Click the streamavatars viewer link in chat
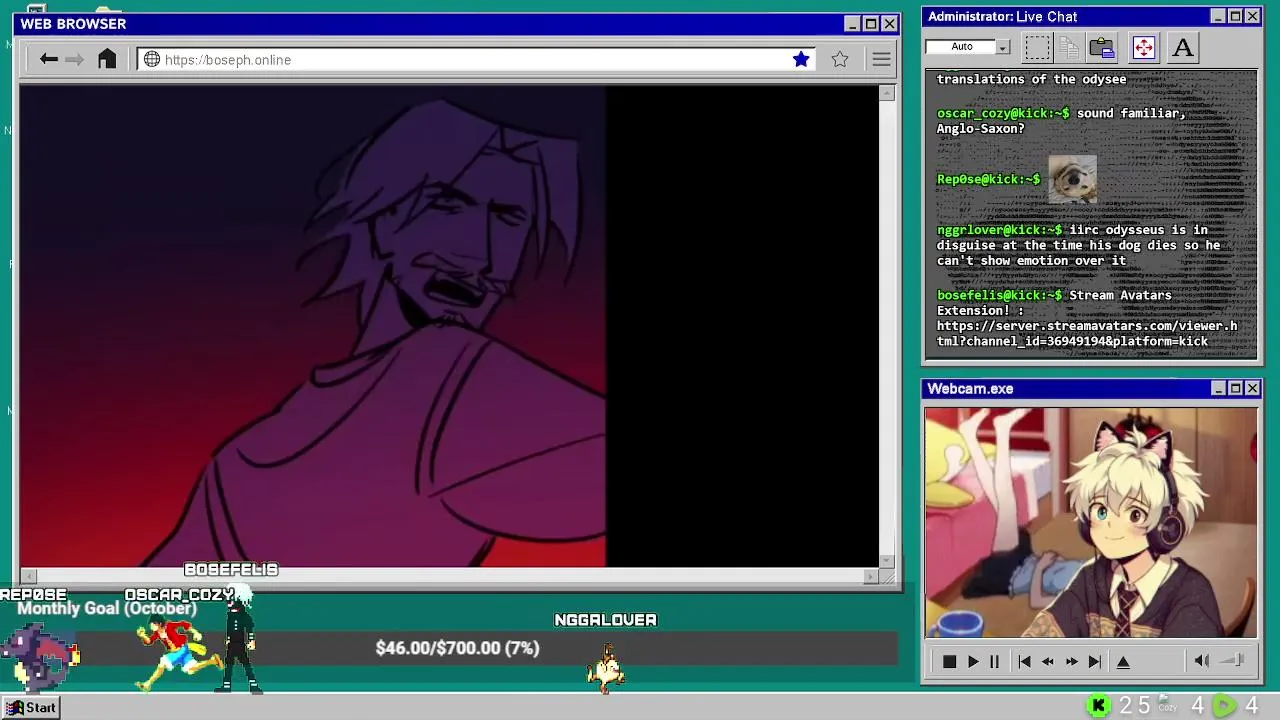 pos(1087,333)
